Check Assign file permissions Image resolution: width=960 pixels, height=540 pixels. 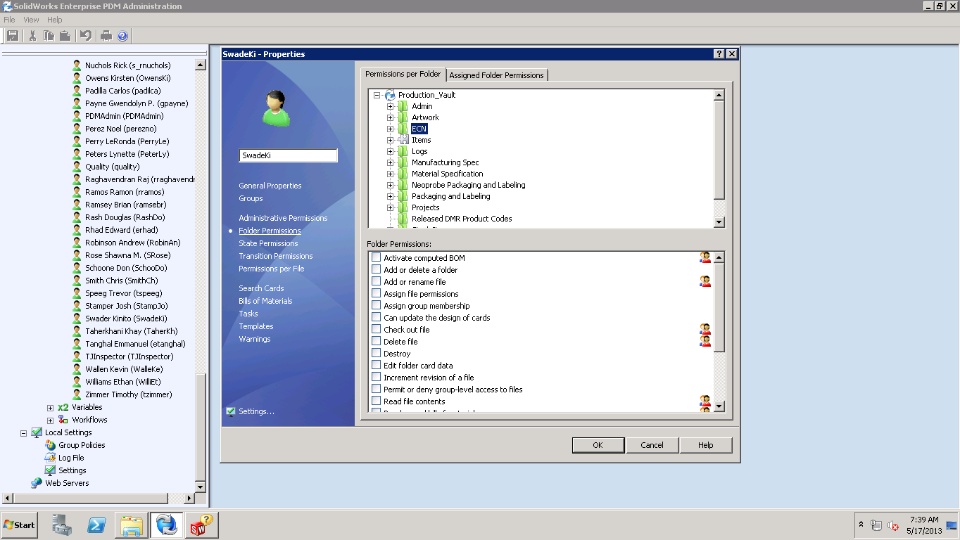376,293
